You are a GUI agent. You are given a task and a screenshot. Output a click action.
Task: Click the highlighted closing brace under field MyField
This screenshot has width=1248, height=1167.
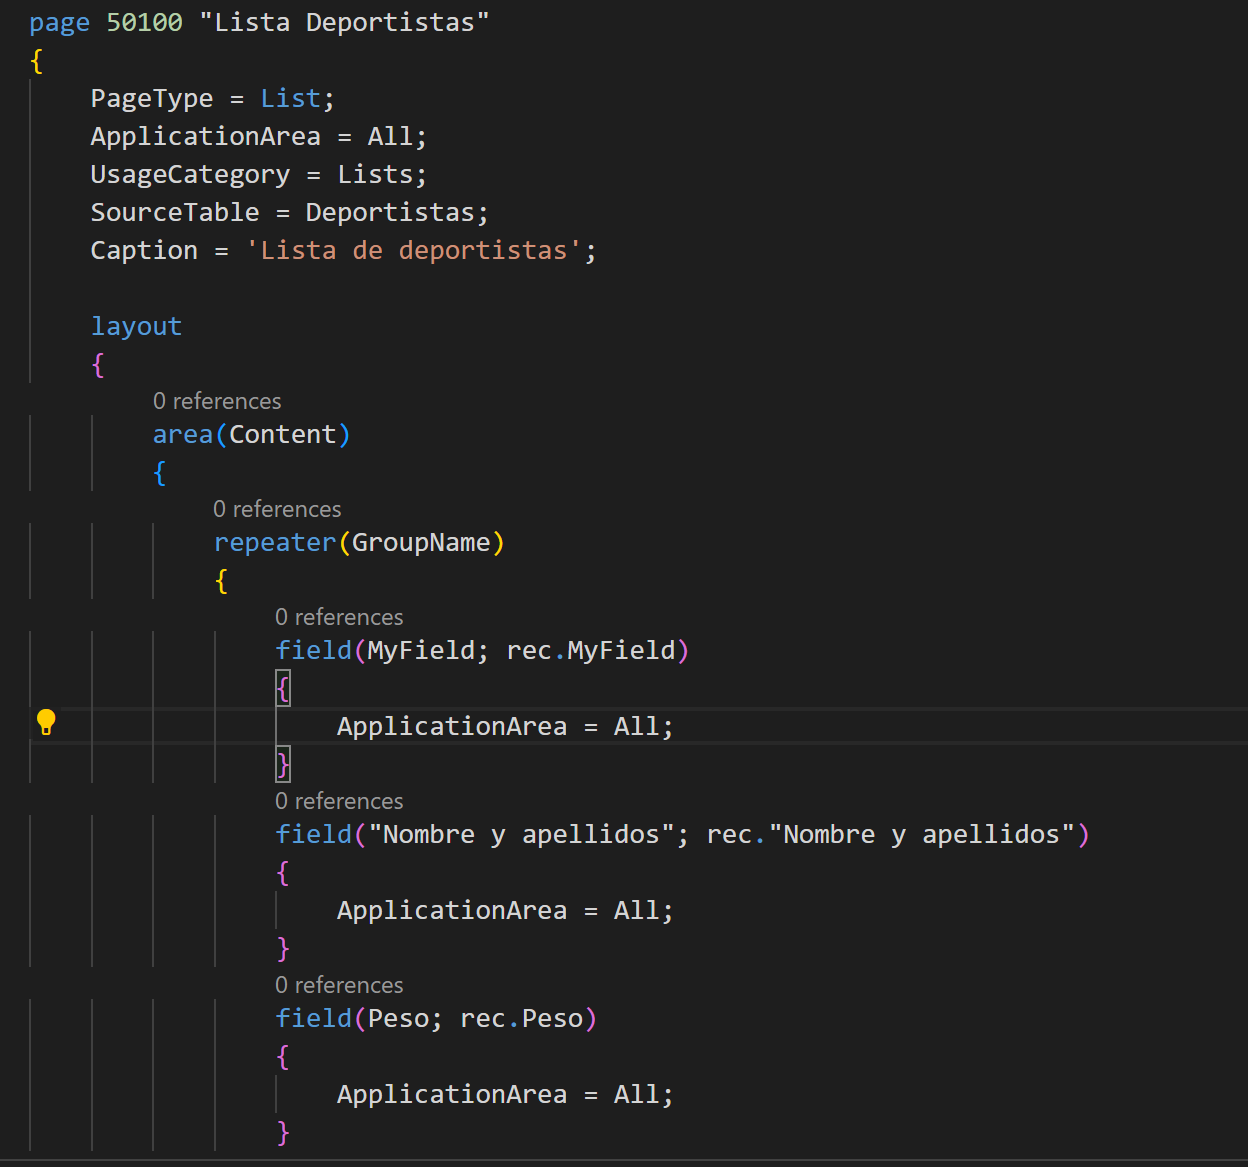283,765
